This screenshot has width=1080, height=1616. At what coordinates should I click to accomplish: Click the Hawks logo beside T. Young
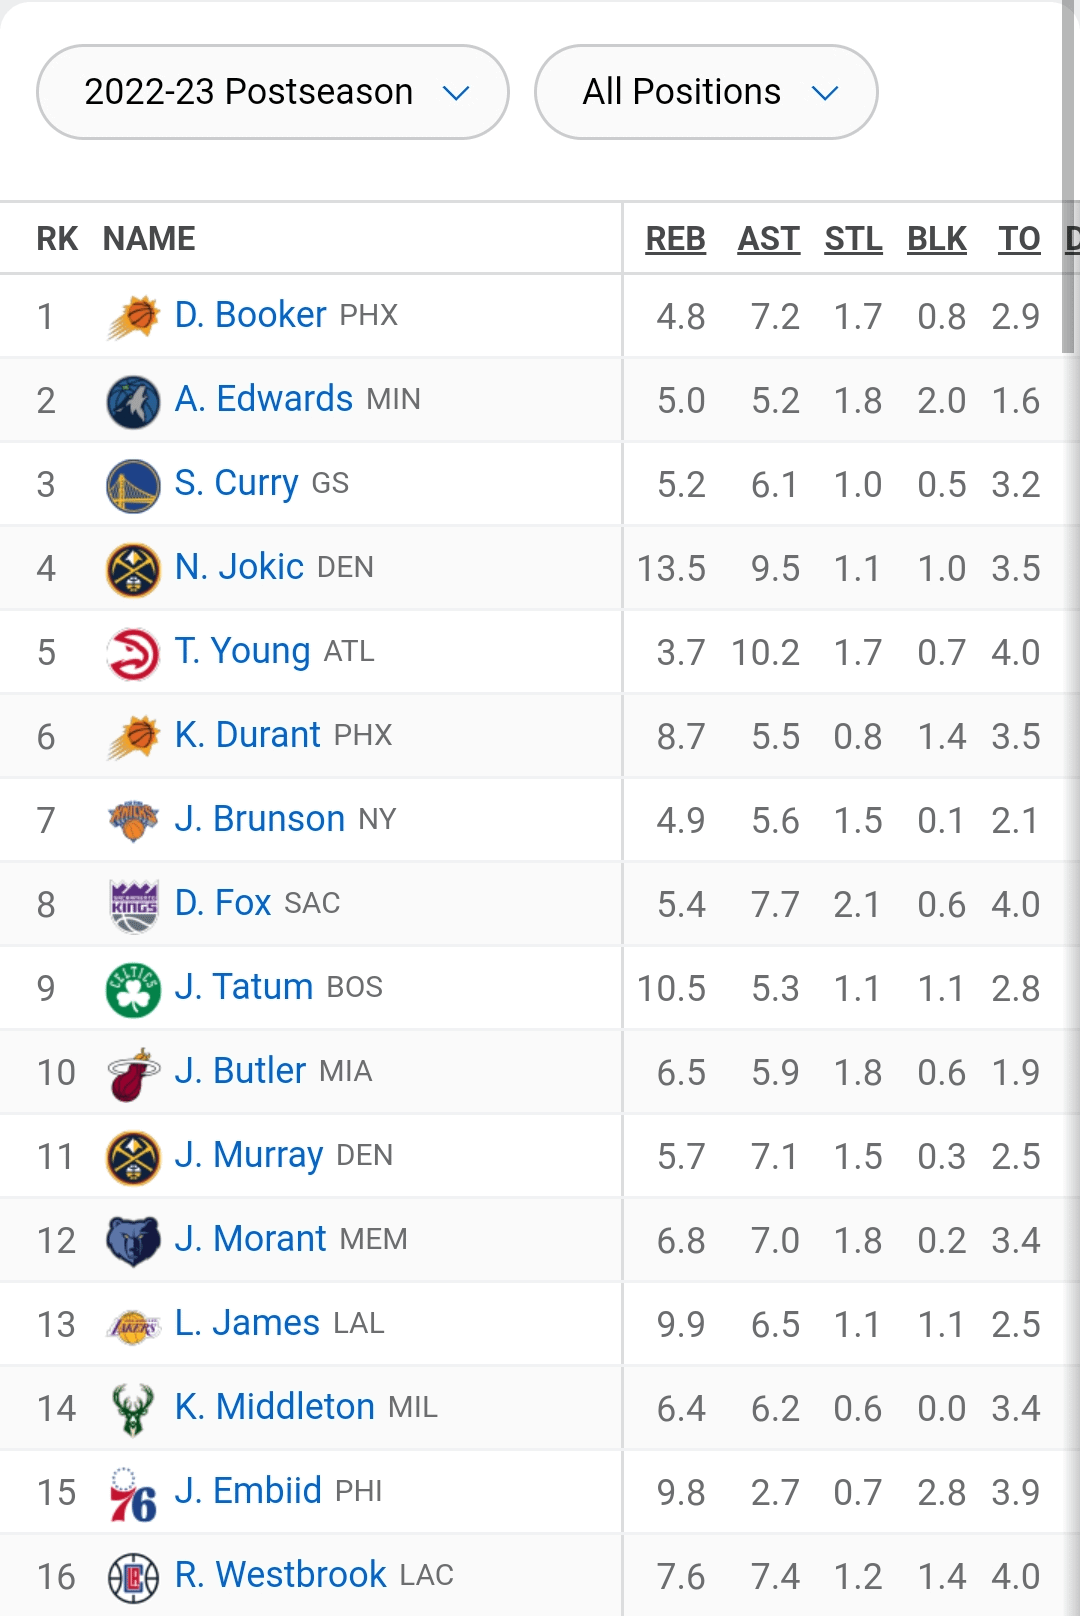pos(133,653)
